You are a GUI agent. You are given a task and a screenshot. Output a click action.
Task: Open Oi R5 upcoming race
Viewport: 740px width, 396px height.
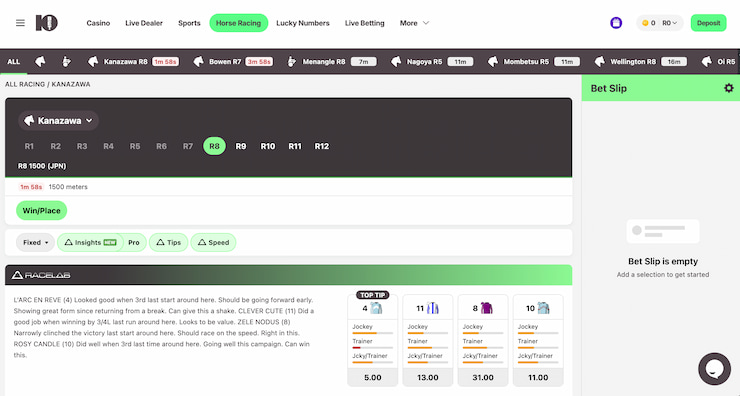tap(718, 61)
